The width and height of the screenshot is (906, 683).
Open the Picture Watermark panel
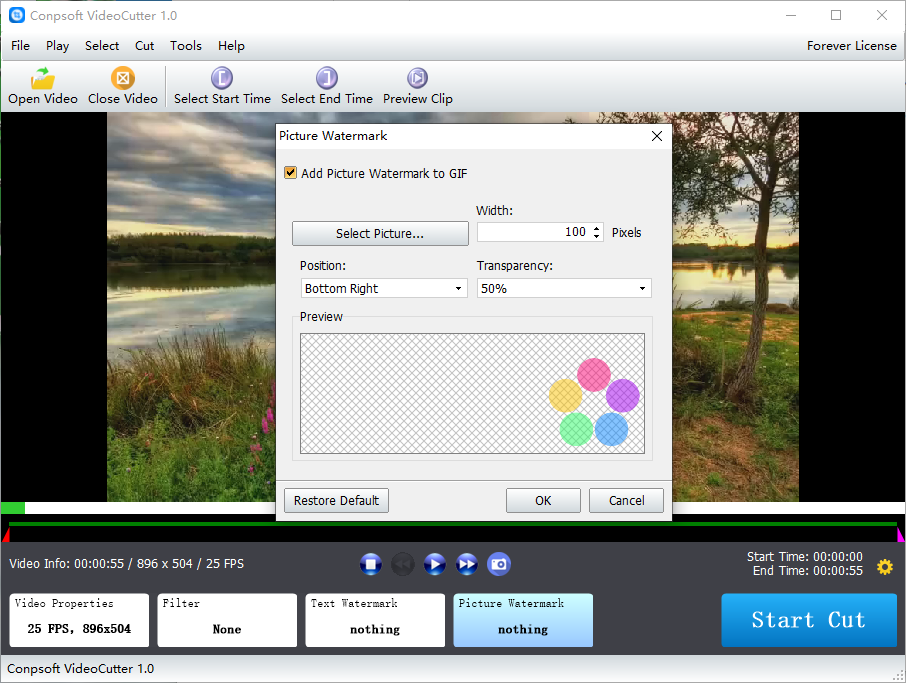pos(523,620)
